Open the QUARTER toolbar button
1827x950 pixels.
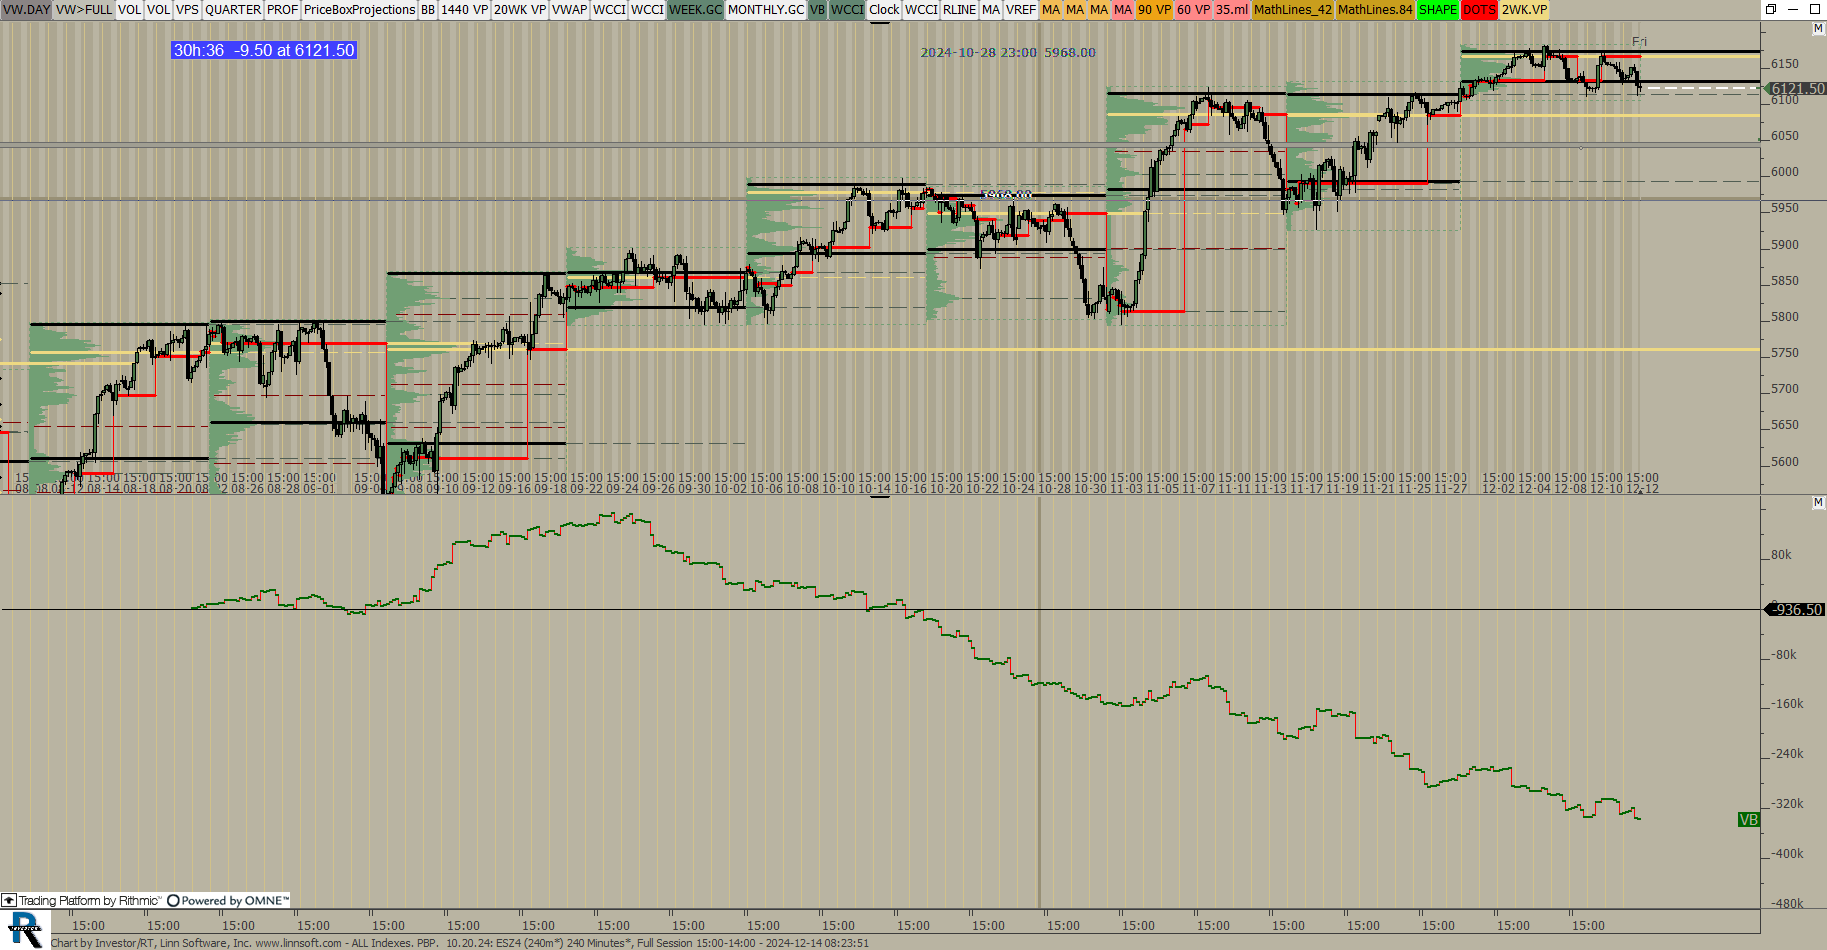click(x=232, y=10)
